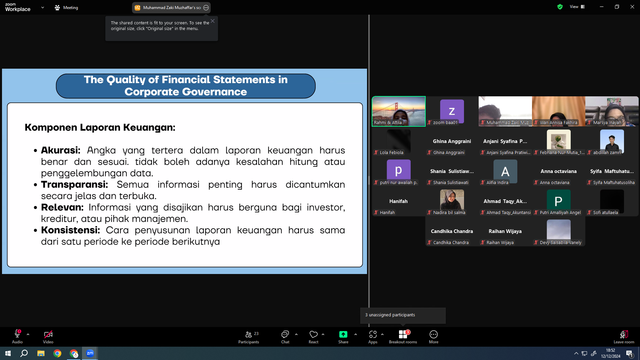Select the Alifia Indira participant tile
Viewport: 640px width, 360px height.
tap(505, 171)
